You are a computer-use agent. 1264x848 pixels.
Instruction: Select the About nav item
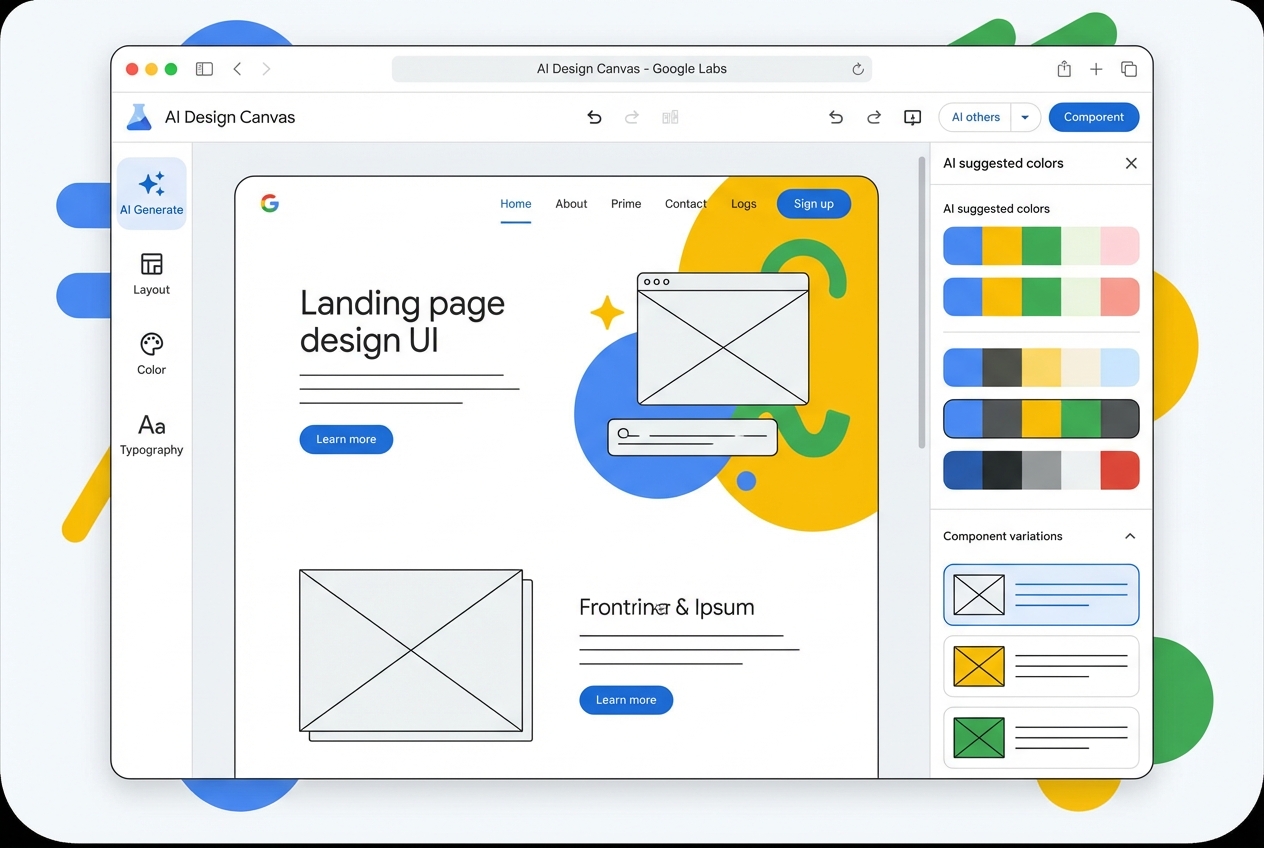point(571,204)
